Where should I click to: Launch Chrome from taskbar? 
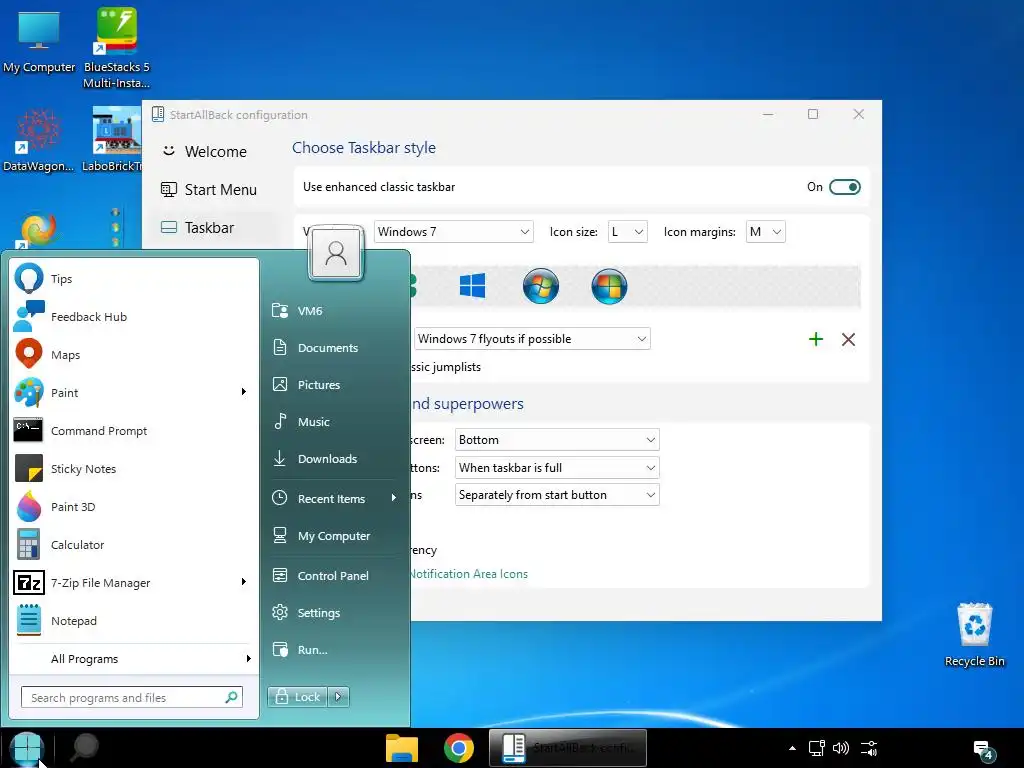tap(458, 748)
